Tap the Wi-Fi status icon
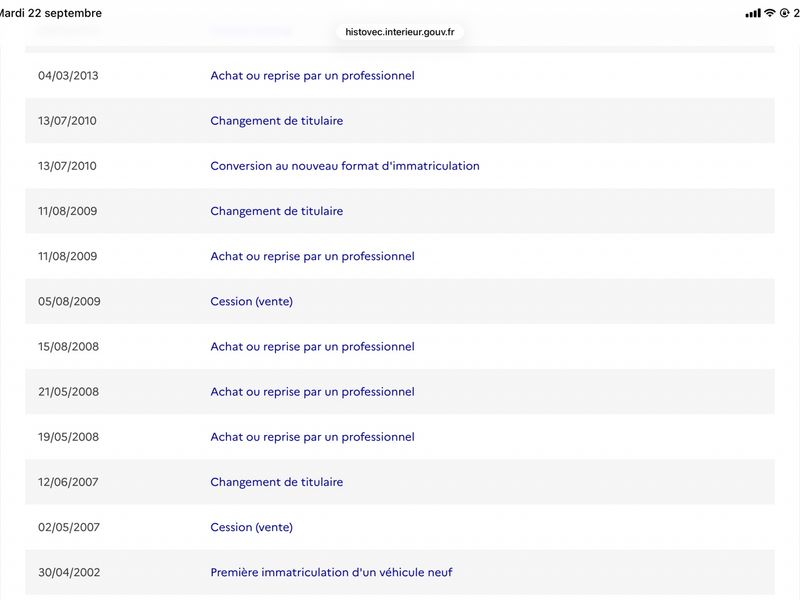Viewport: 800px width, 600px height. [x=769, y=13]
